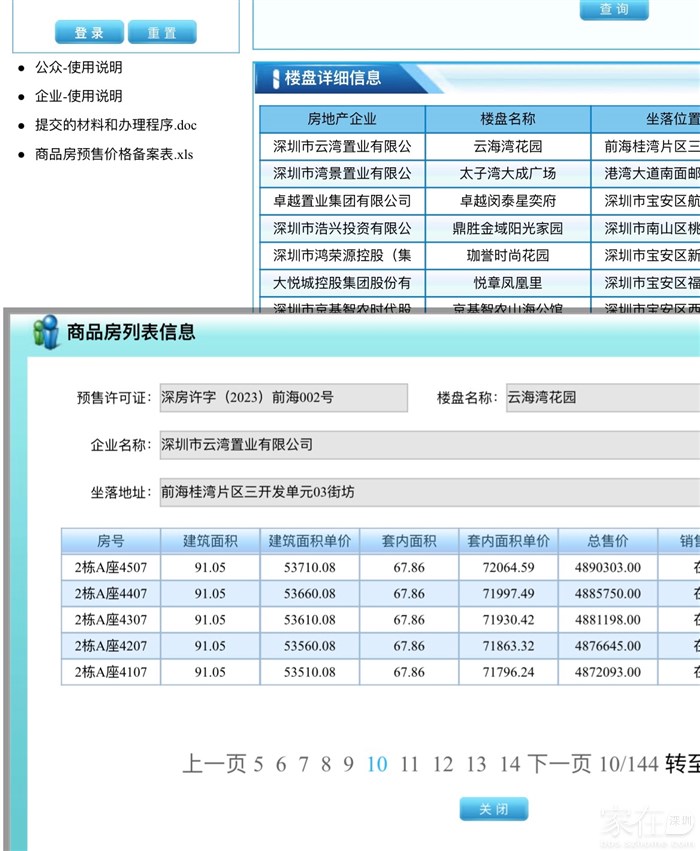Screen dimensions: 700x851
Task: Click the 查询 search button
Action: point(614,10)
